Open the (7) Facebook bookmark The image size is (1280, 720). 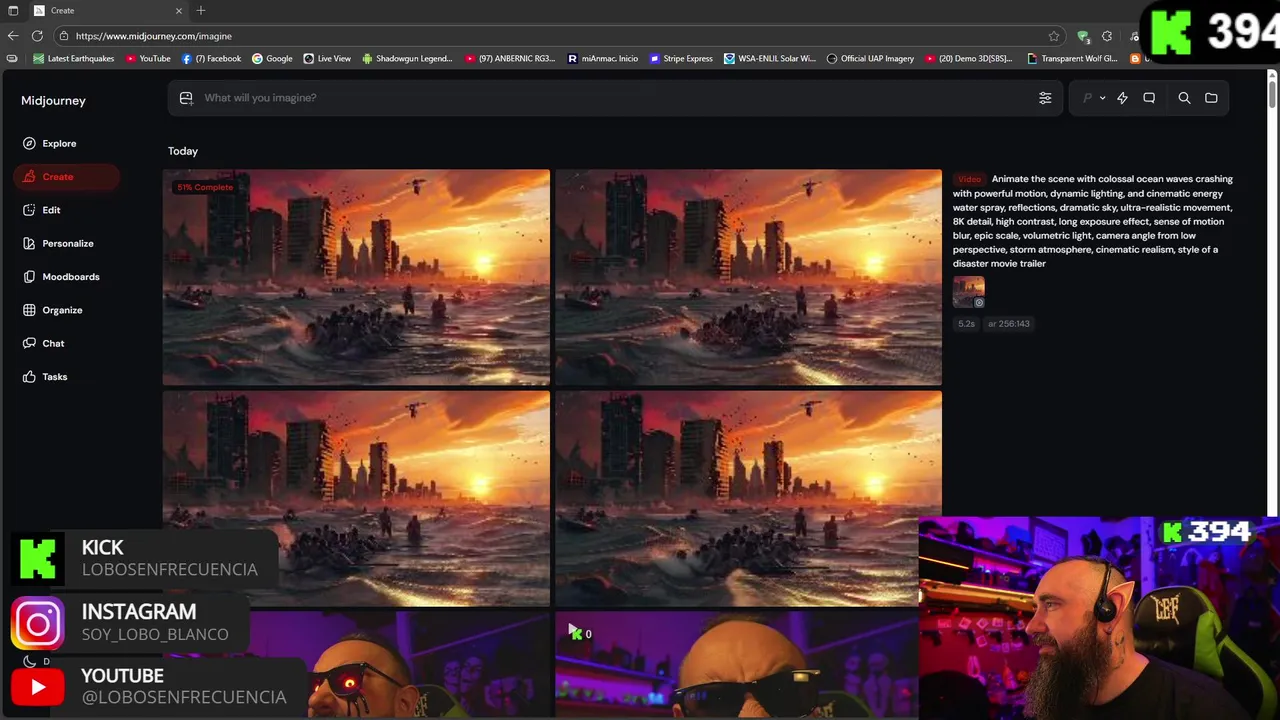(211, 59)
